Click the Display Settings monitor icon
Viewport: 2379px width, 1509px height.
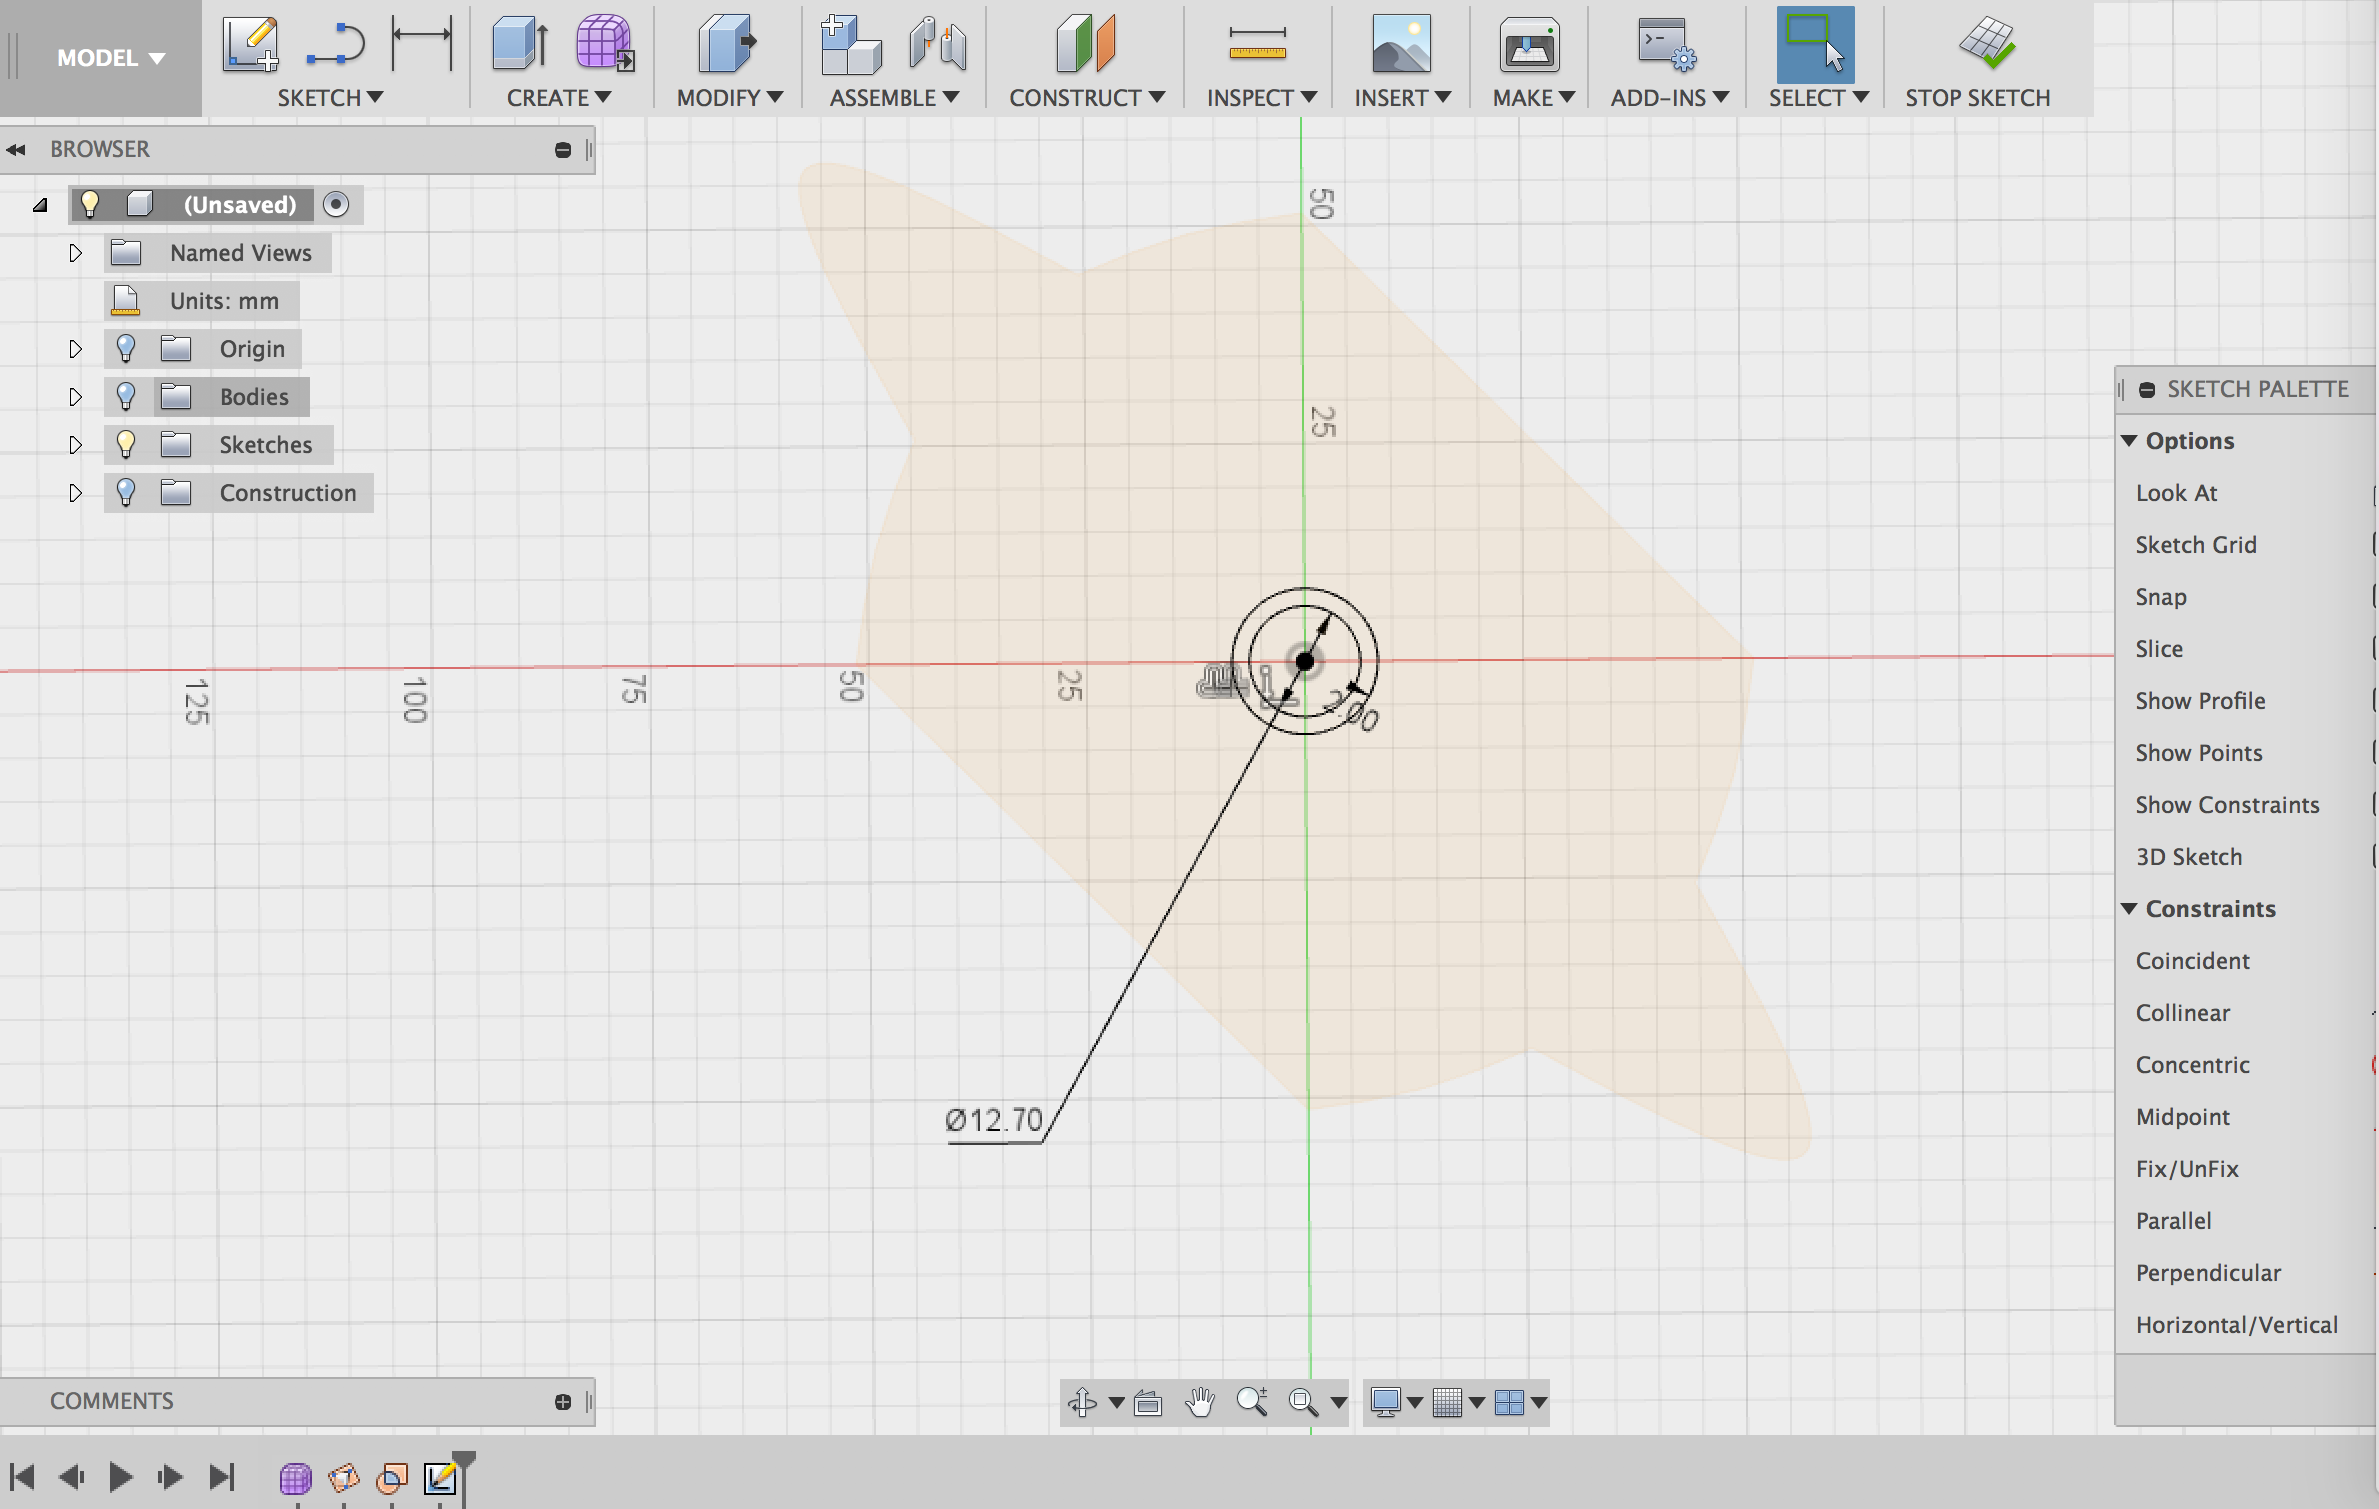point(1386,1402)
